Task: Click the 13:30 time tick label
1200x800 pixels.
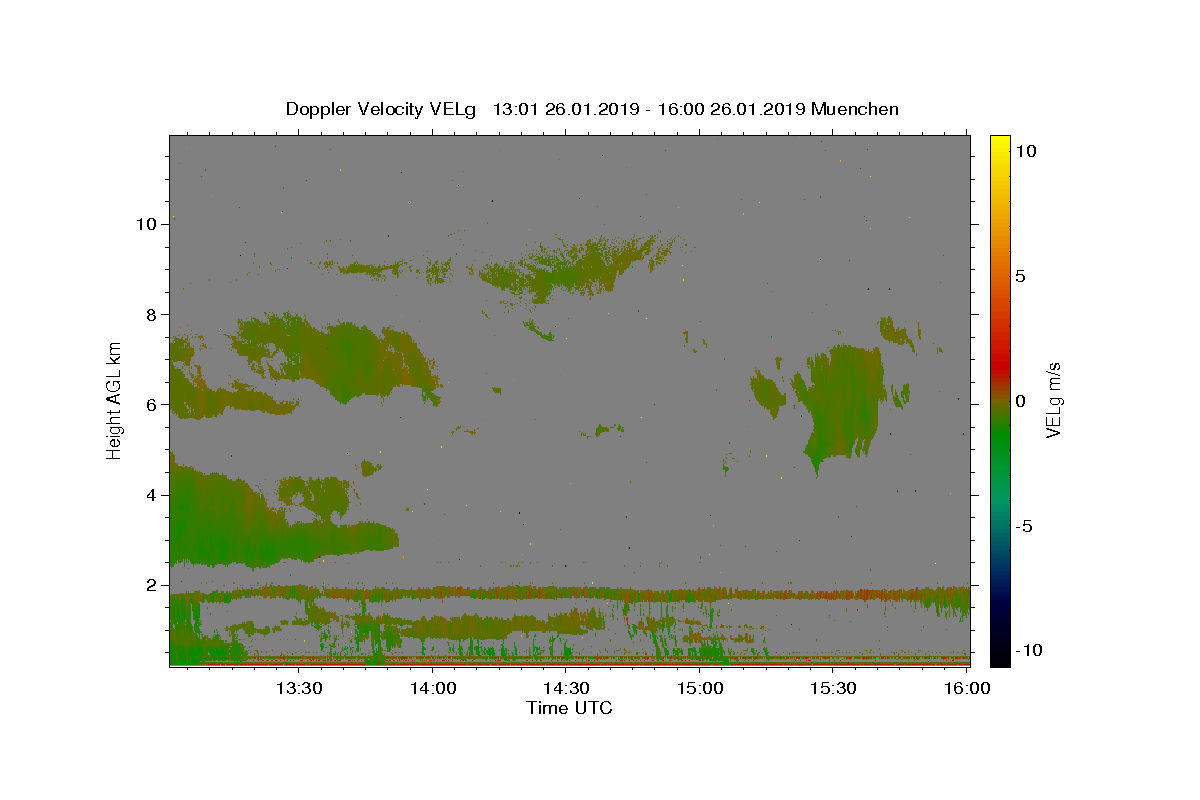Action: pos(299,688)
